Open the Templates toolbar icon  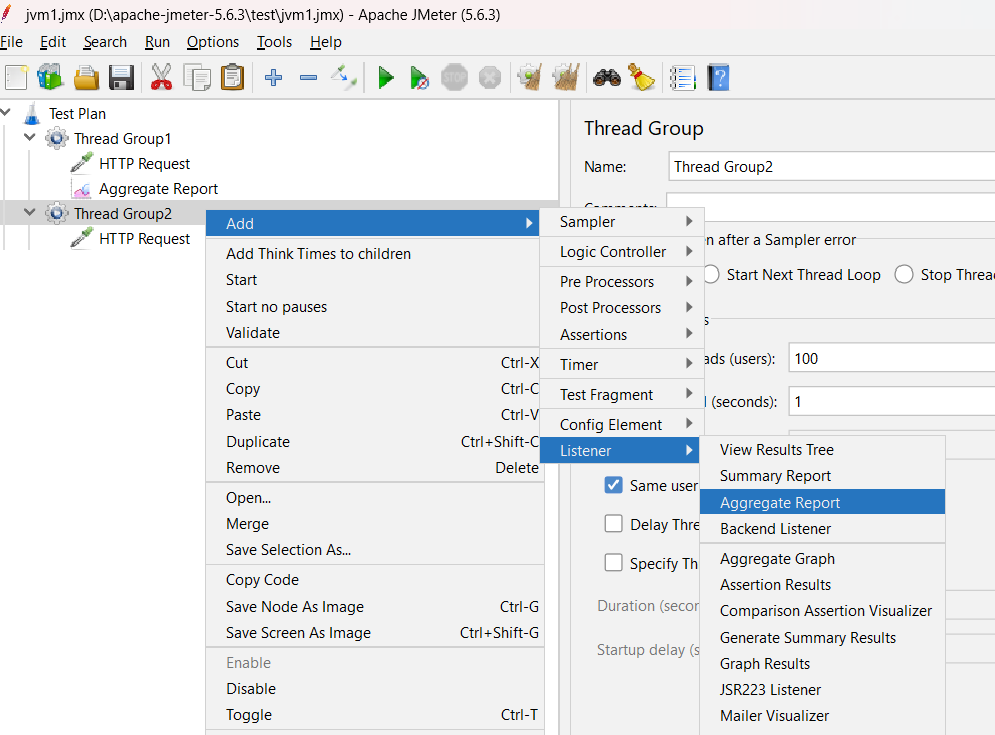pos(50,78)
